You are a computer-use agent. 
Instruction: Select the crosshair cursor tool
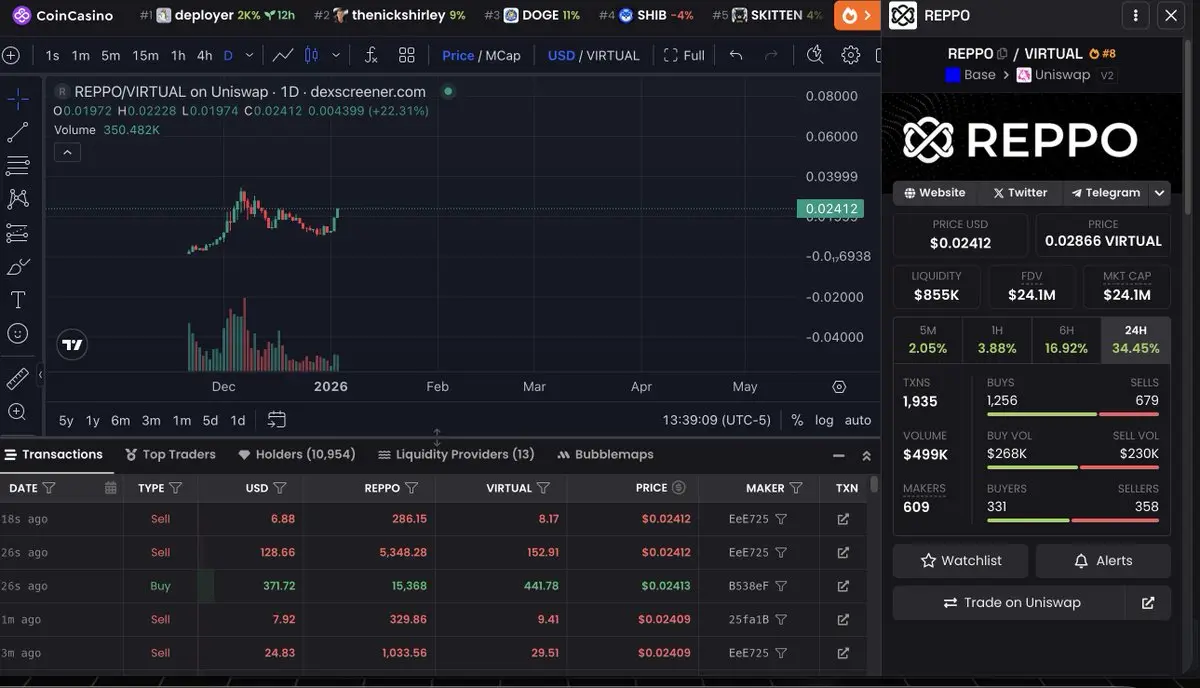tap(18, 98)
